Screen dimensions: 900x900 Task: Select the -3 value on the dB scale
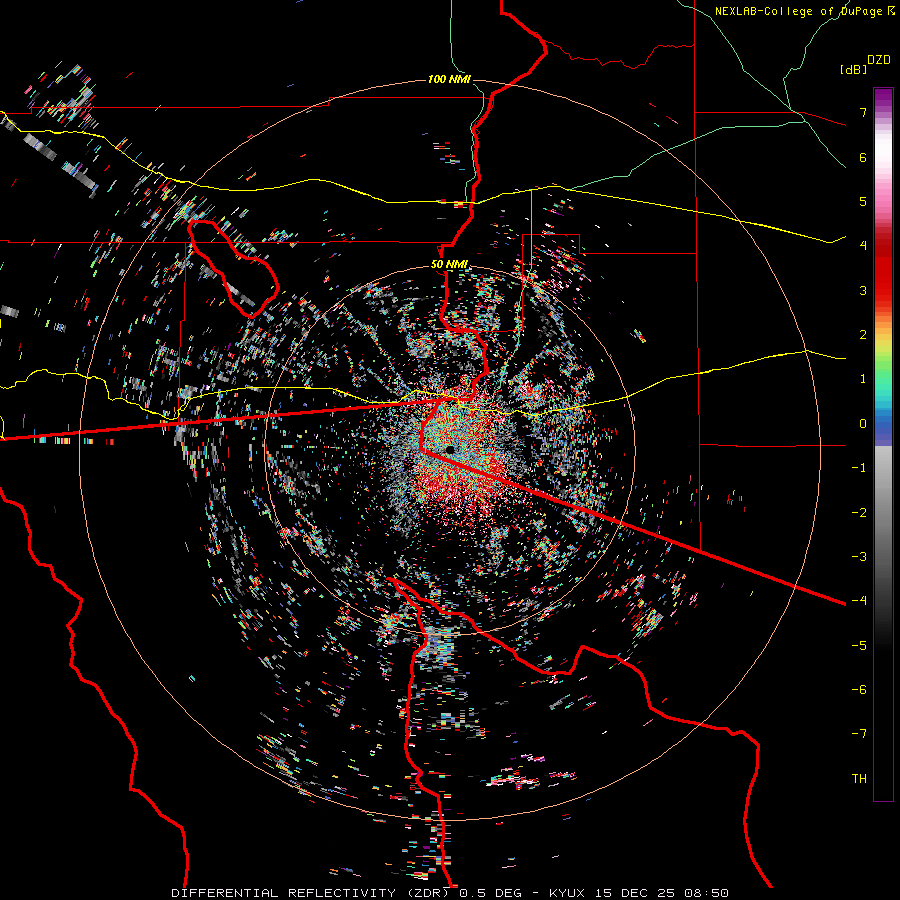pos(859,557)
